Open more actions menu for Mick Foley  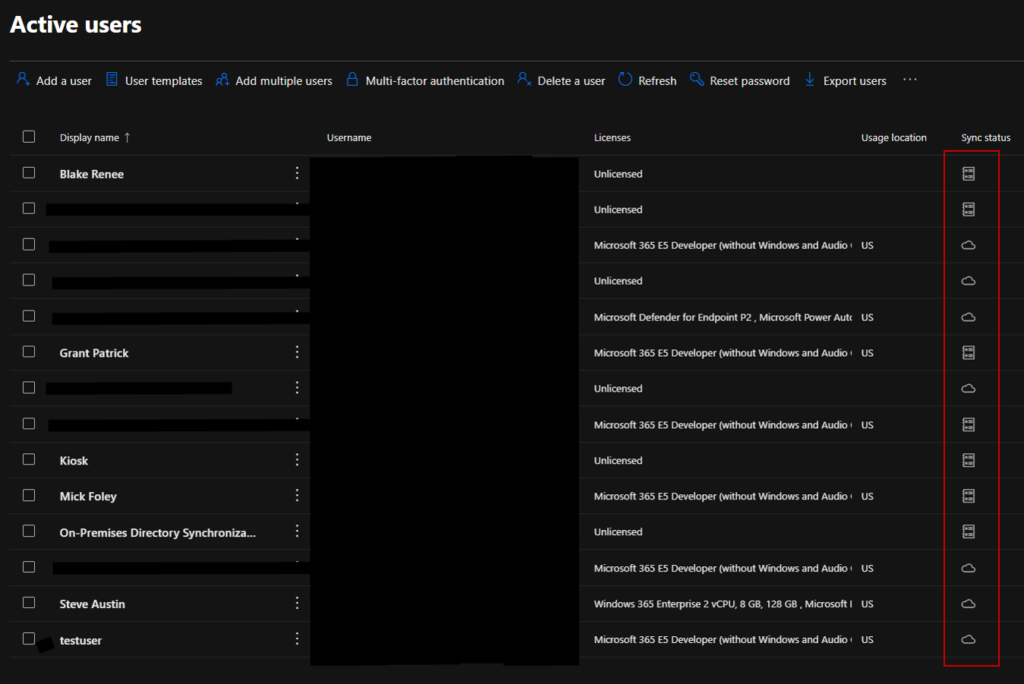(x=297, y=496)
